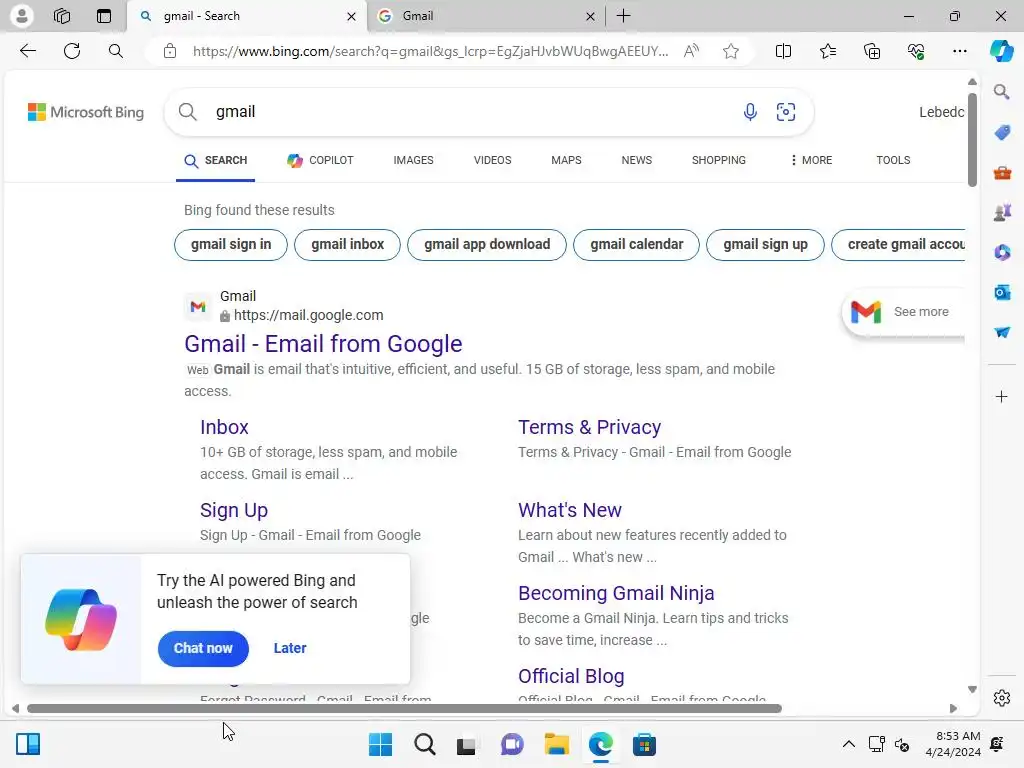Image resolution: width=1024 pixels, height=768 pixels.
Task: Click the See more Gmail card
Action: tap(904, 312)
